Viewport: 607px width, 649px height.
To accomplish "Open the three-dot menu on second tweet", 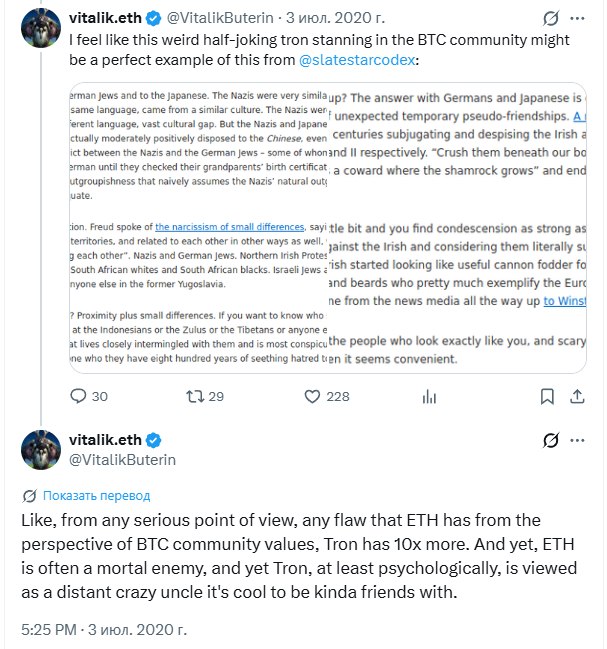I will 577,440.
